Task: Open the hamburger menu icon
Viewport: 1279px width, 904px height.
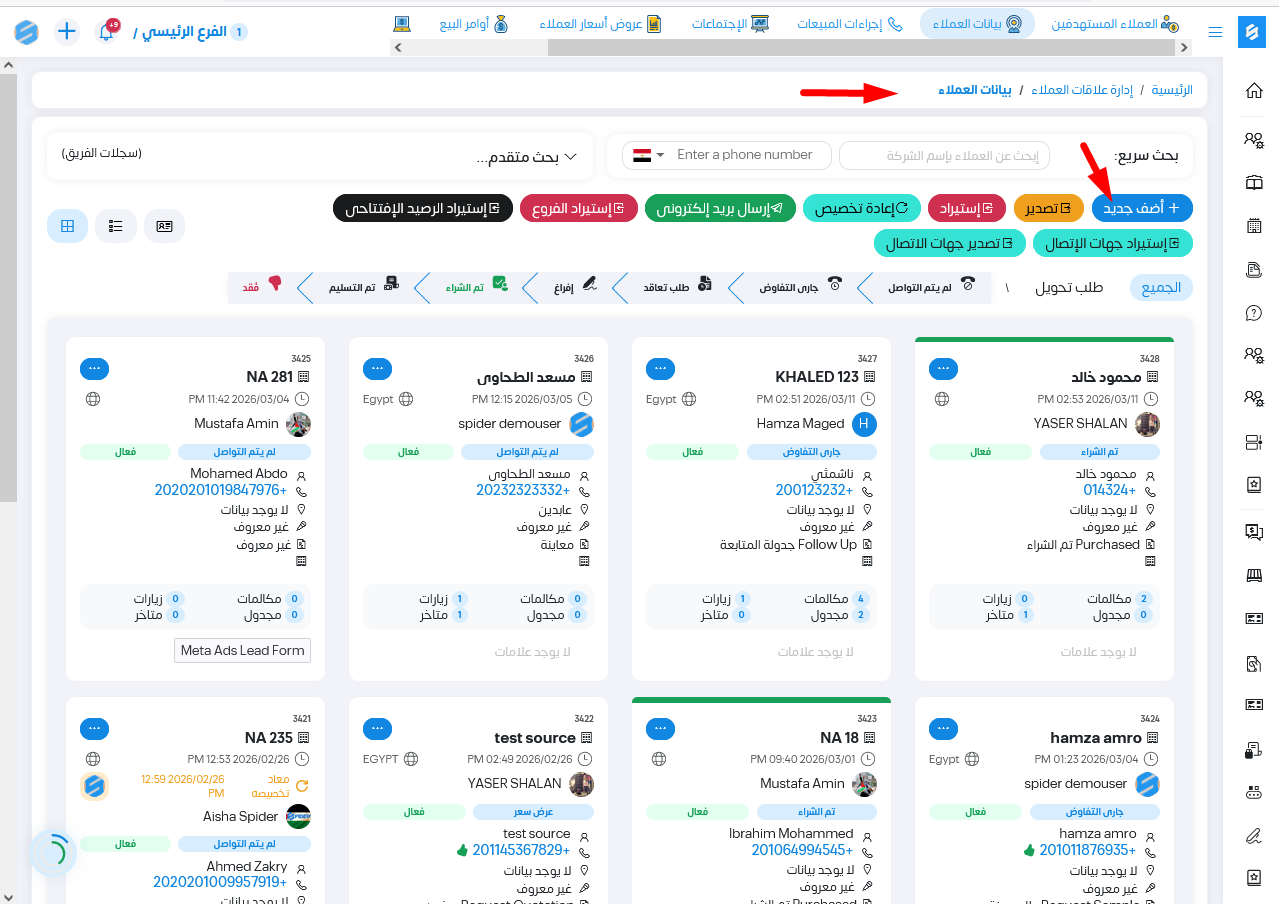Action: pos(1216,32)
